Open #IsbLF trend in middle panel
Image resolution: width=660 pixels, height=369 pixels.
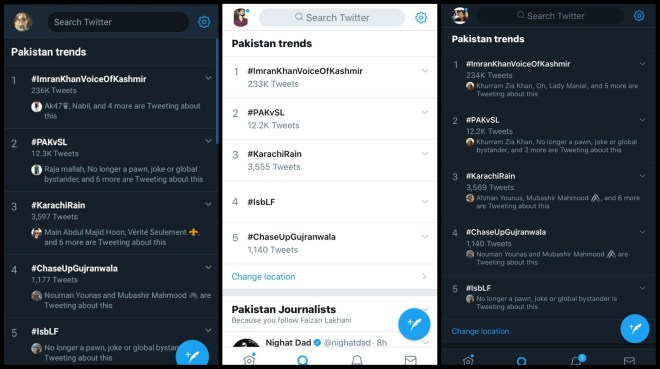pyautogui.click(x=261, y=202)
